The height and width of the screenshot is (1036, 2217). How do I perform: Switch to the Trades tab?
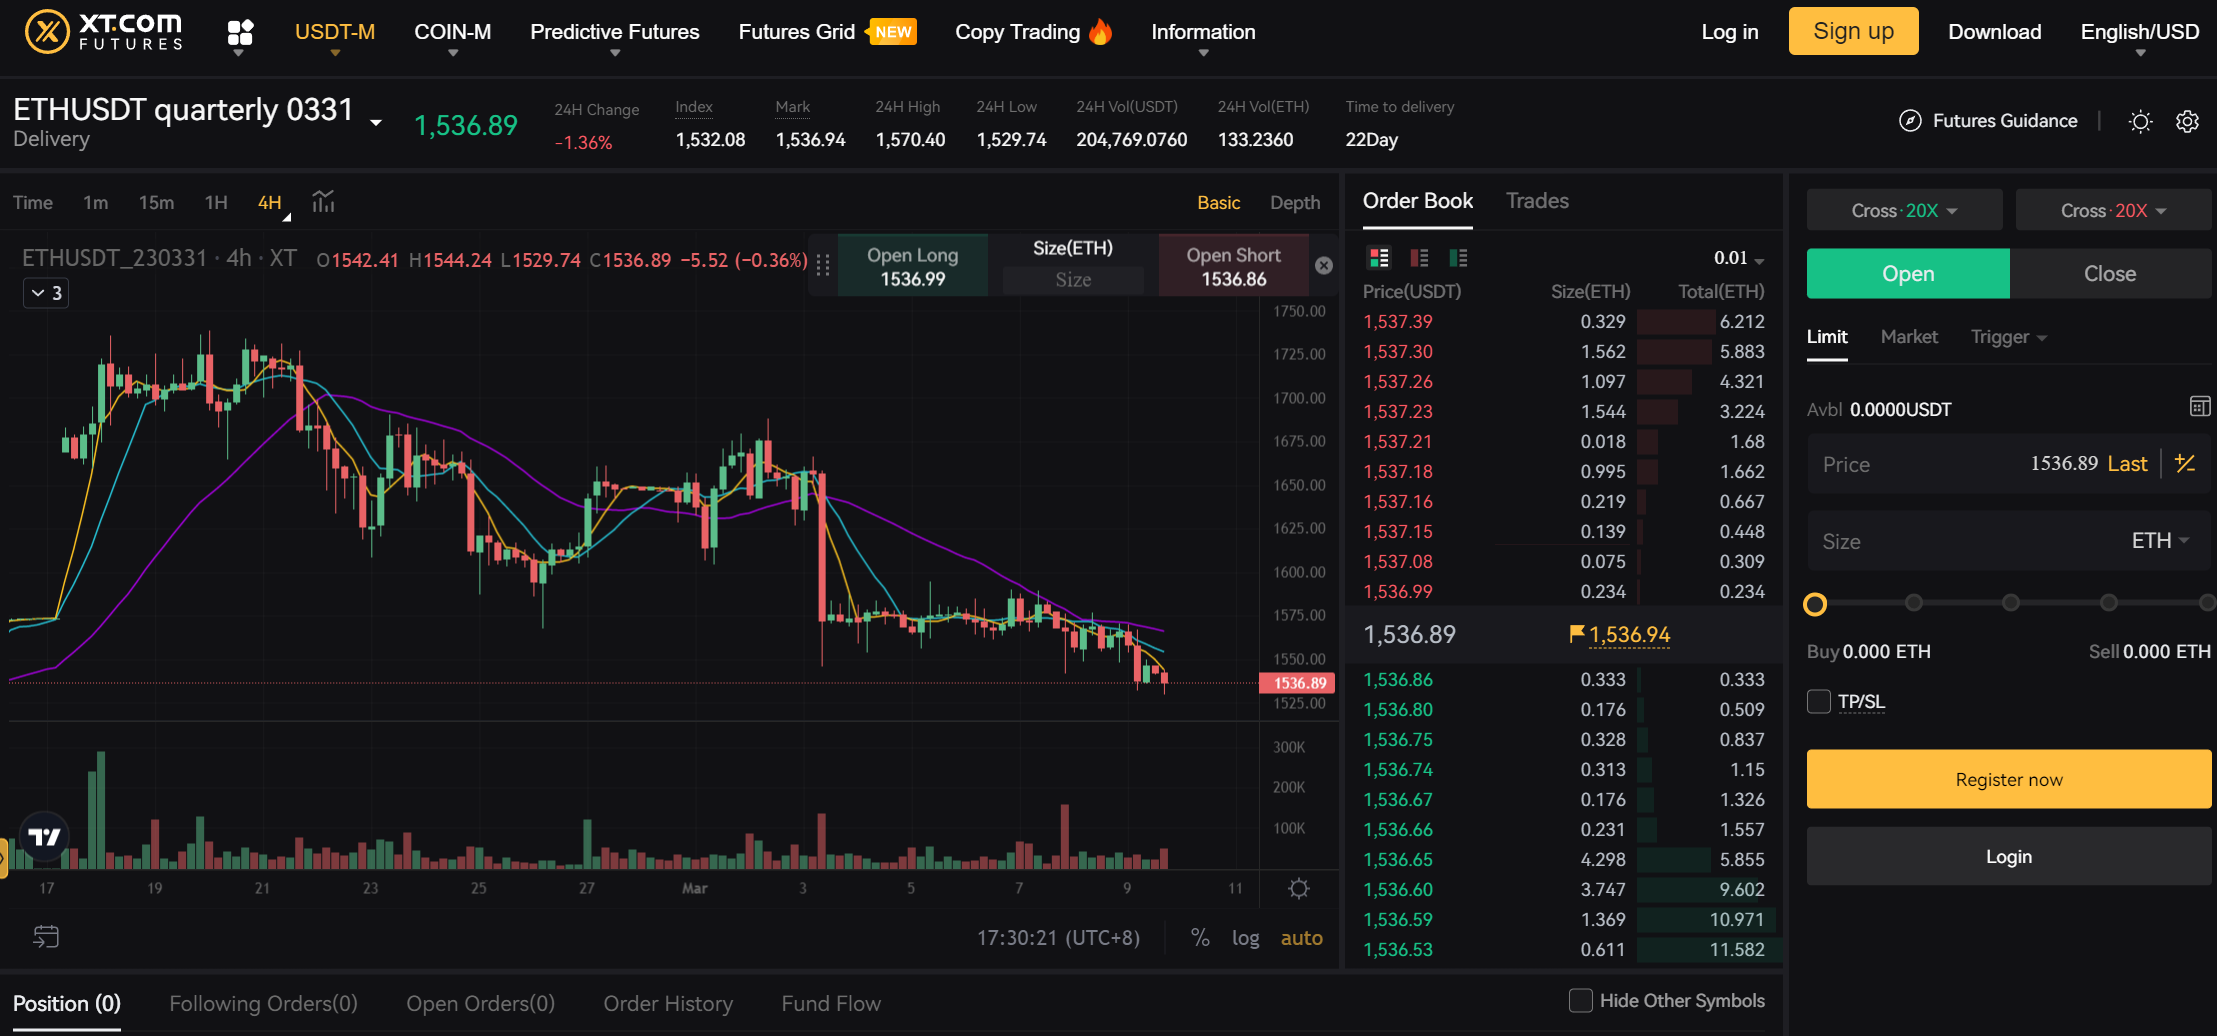pyautogui.click(x=1537, y=201)
